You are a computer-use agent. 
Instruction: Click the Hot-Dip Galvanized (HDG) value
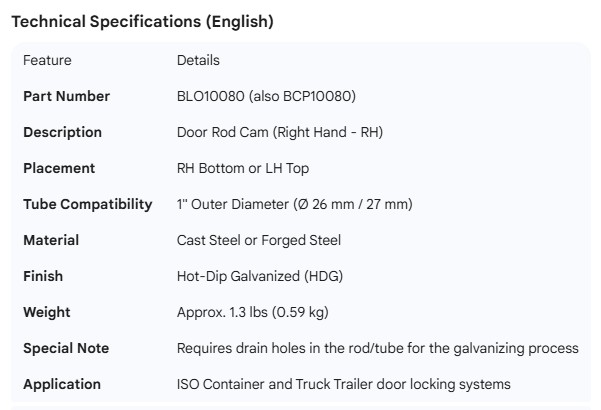coord(262,276)
